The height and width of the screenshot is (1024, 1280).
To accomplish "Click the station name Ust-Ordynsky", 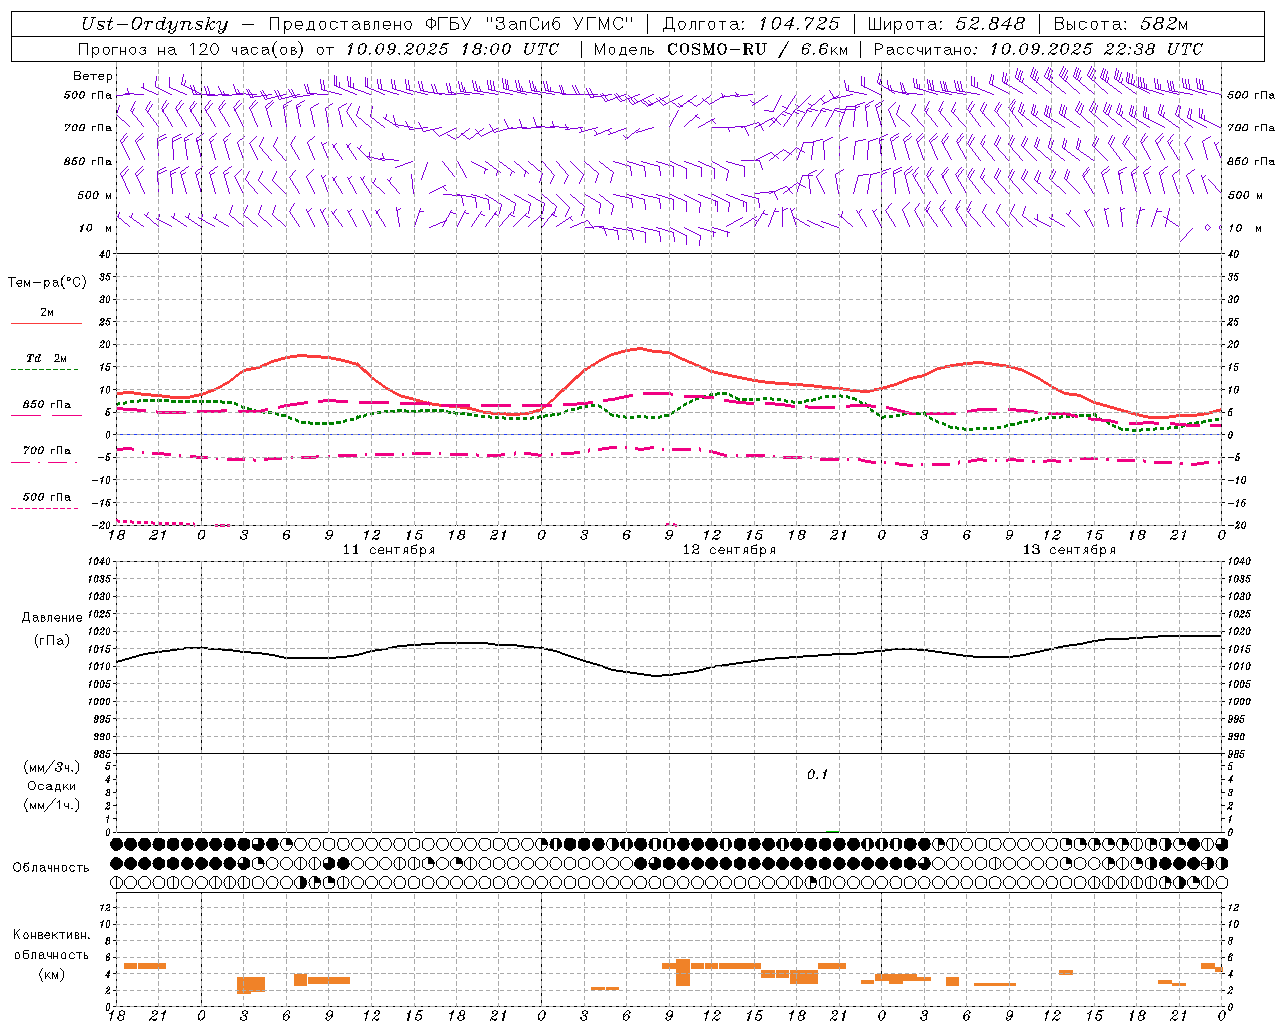I will point(154,24).
